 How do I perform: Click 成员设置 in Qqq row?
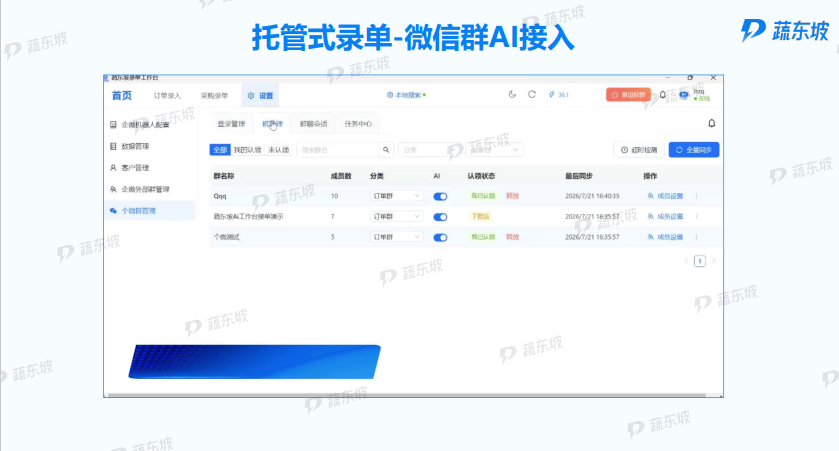pos(666,196)
